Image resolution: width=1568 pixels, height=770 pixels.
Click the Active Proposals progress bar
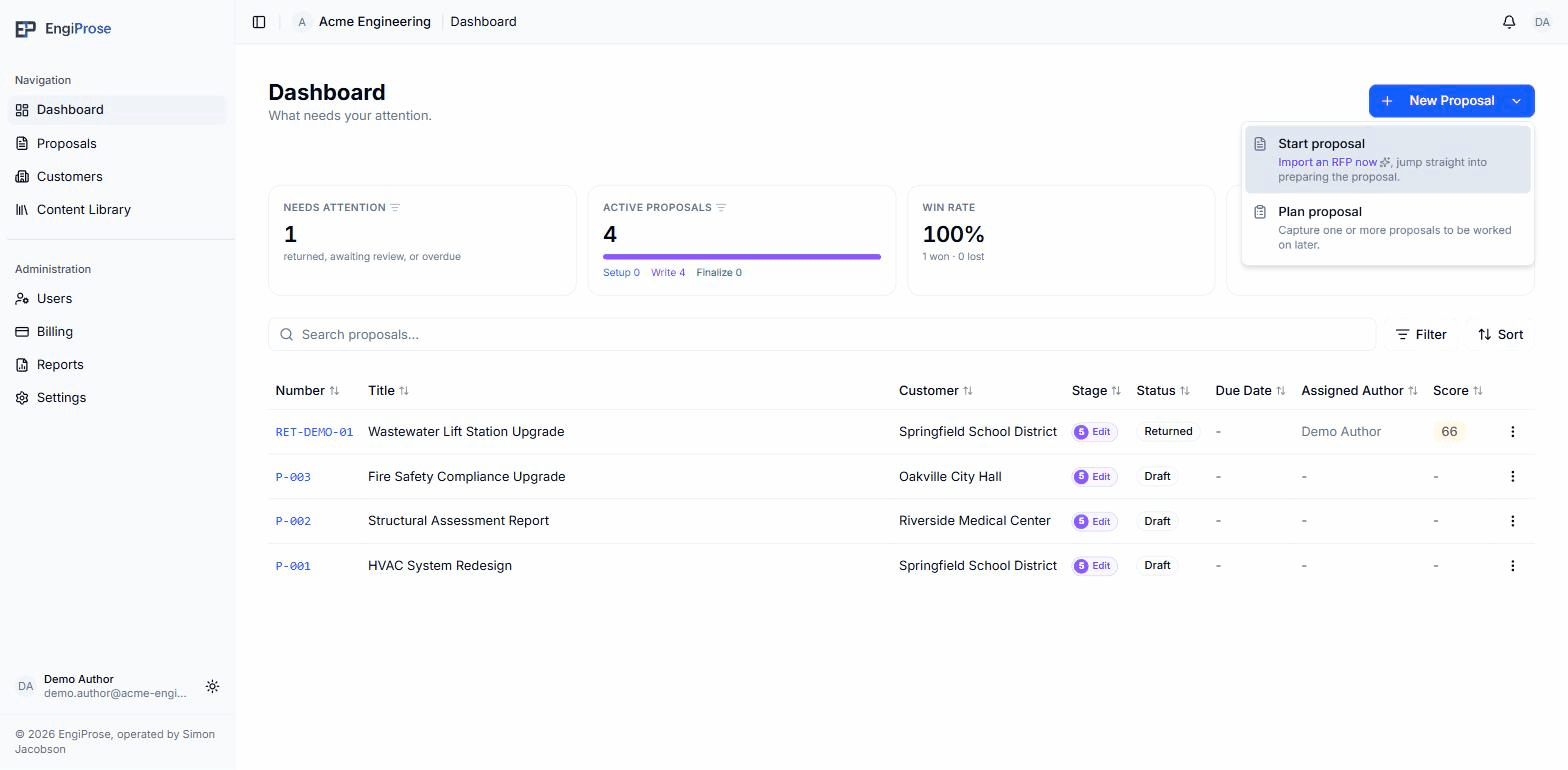pos(742,257)
